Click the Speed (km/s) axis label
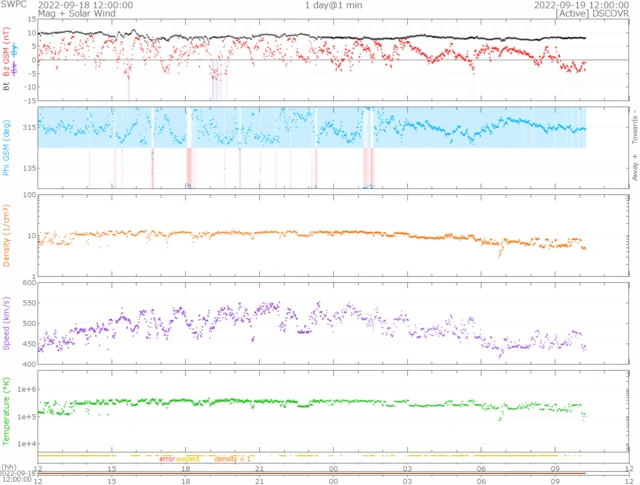The height and width of the screenshot is (485, 640). click(x=7, y=324)
